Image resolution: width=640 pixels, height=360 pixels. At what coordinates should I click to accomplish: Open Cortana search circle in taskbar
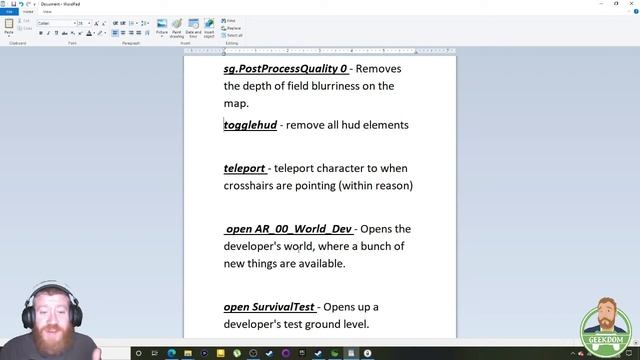pyautogui.click(x=139, y=353)
